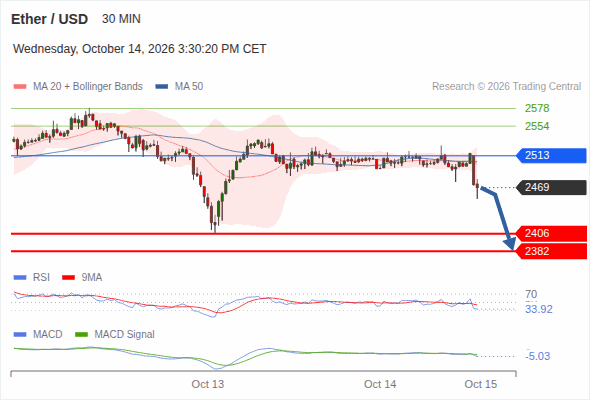This screenshot has height=400, width=590.
Task: Select the black 2469 current price tag
Action: click(551, 187)
